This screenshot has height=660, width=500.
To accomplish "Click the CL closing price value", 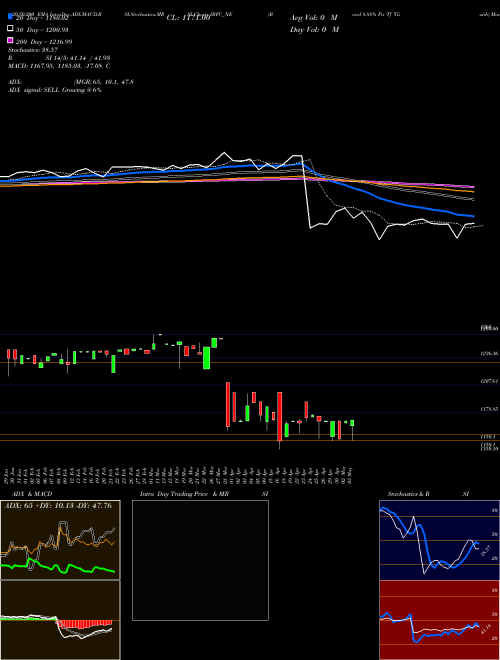I will (x=188, y=18).
